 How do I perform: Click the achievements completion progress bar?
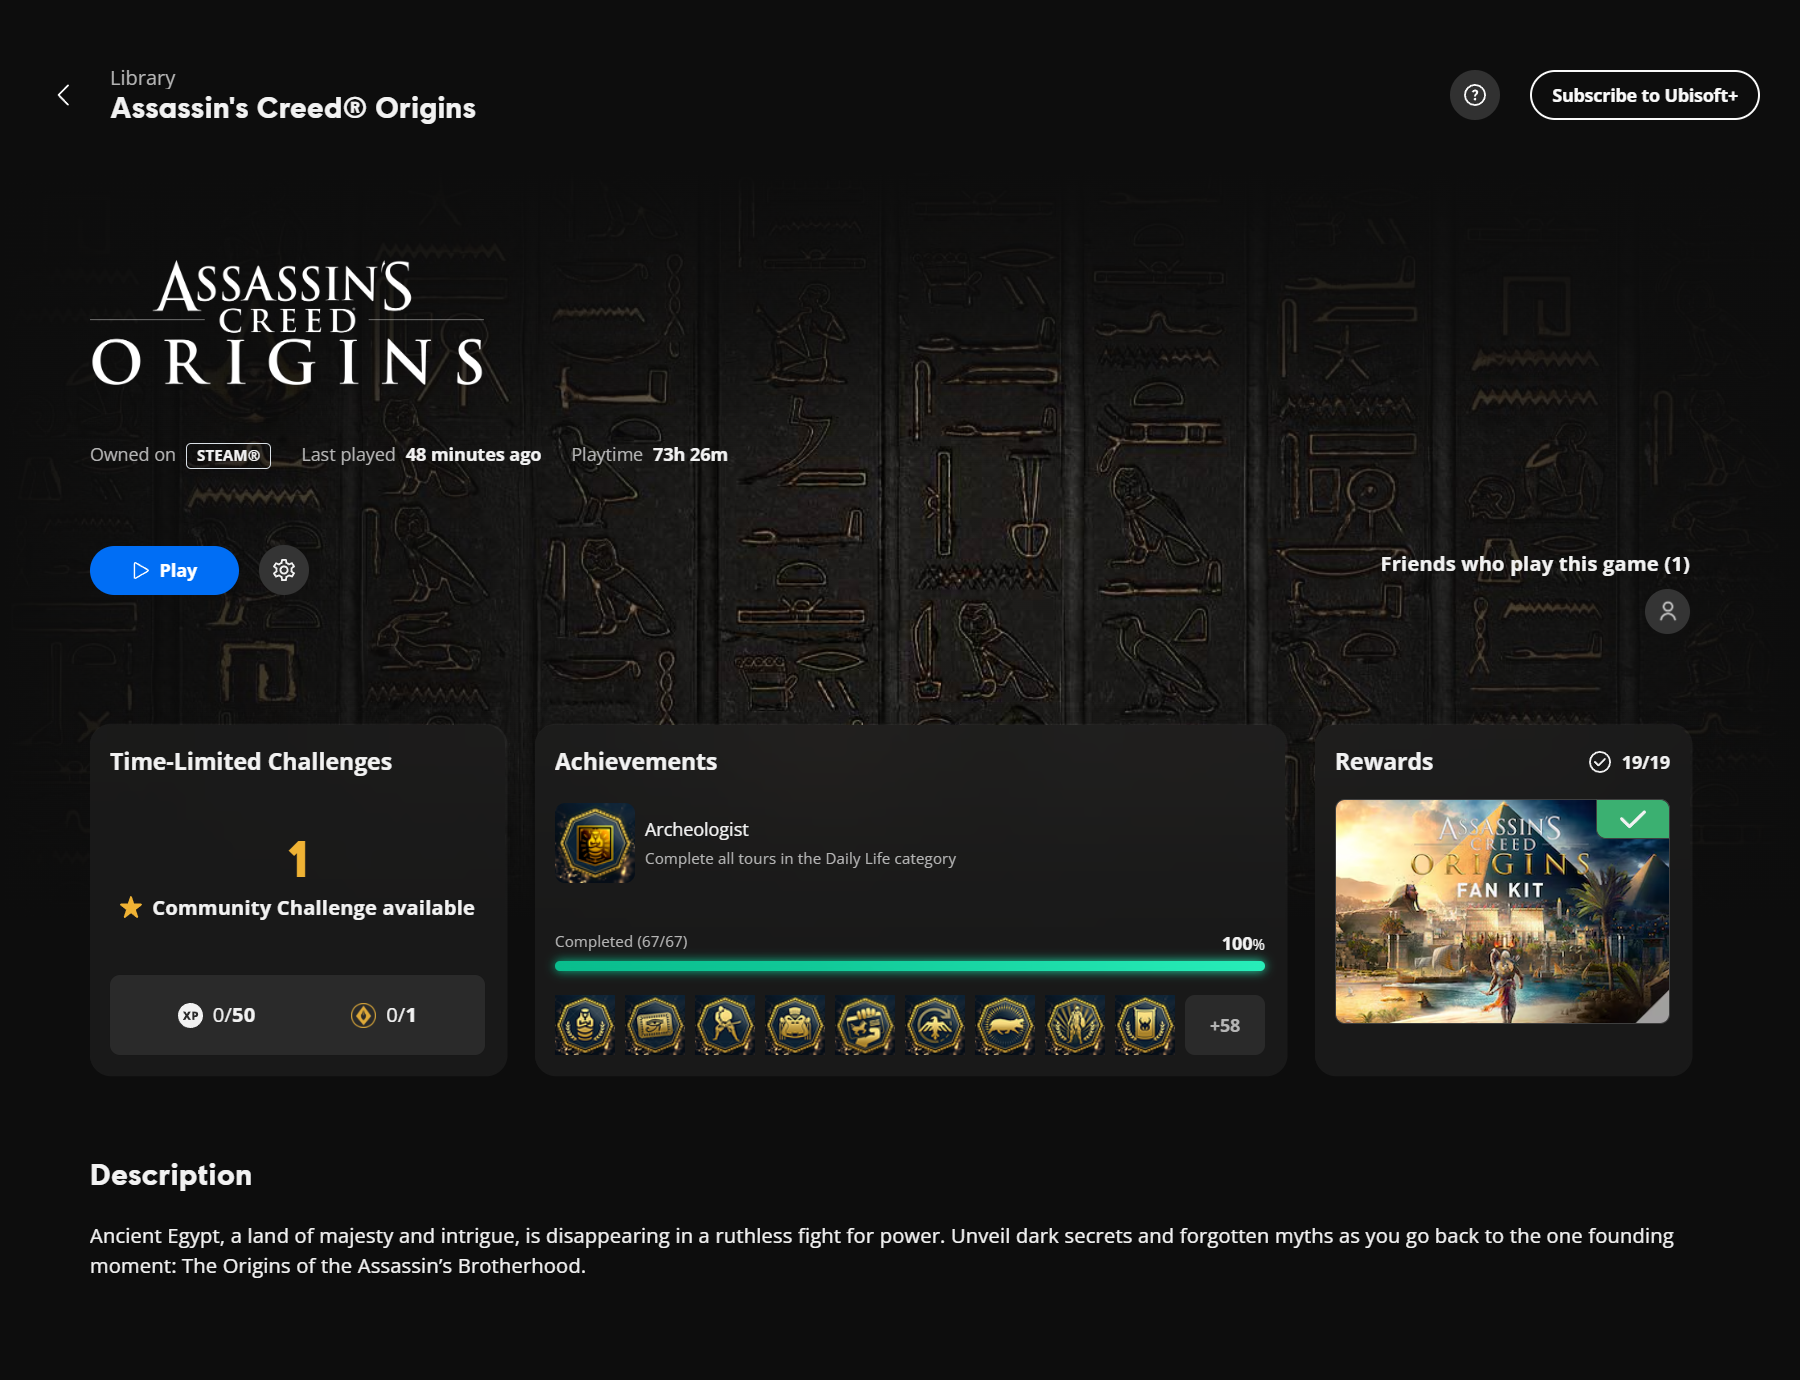tap(909, 966)
